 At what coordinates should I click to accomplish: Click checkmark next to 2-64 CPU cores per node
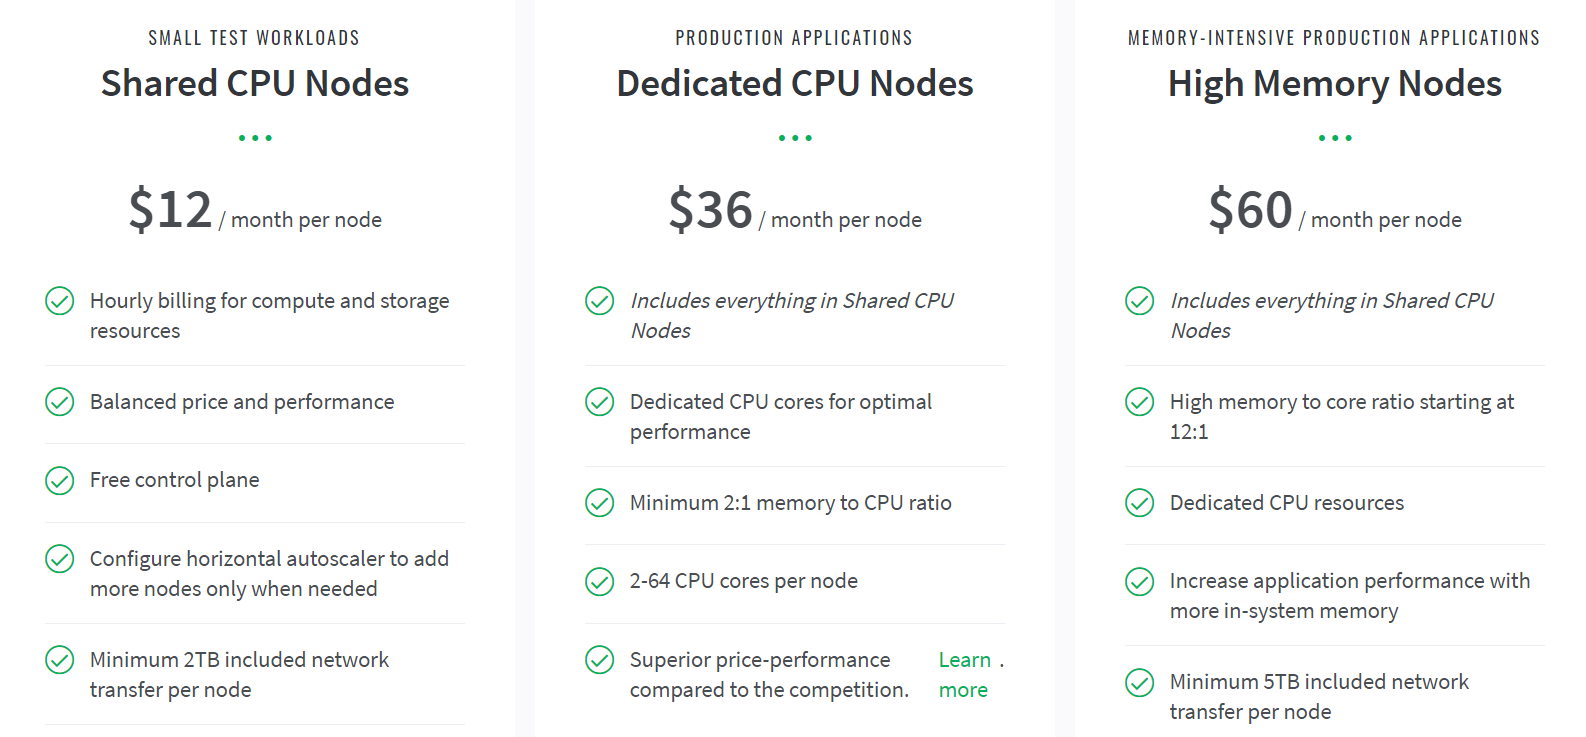point(600,580)
